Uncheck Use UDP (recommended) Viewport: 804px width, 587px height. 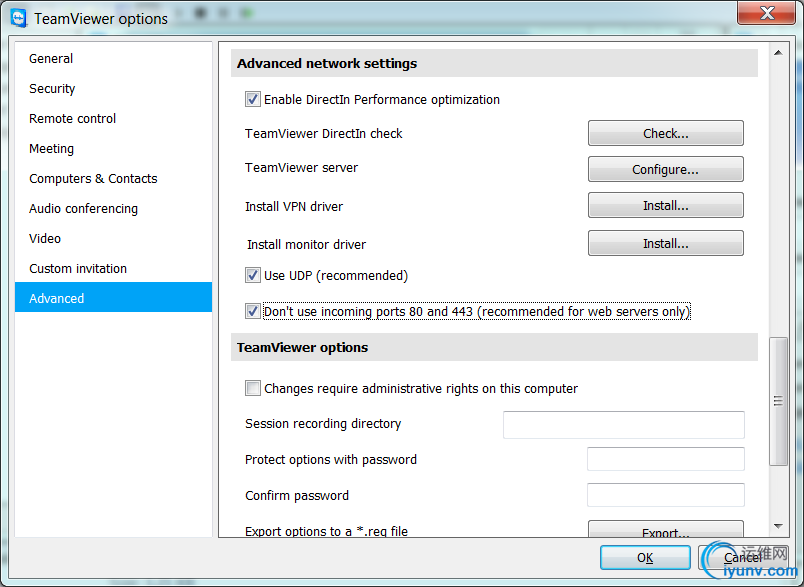252,275
